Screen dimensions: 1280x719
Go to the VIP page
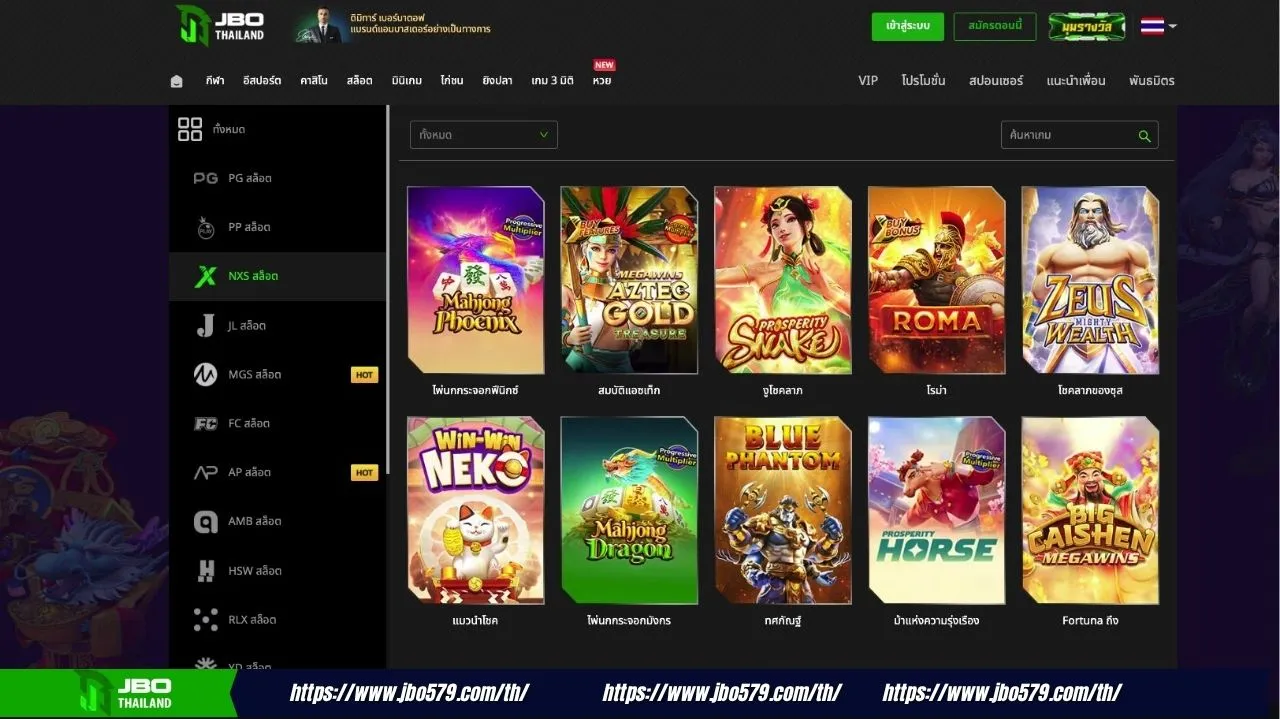[868, 81]
